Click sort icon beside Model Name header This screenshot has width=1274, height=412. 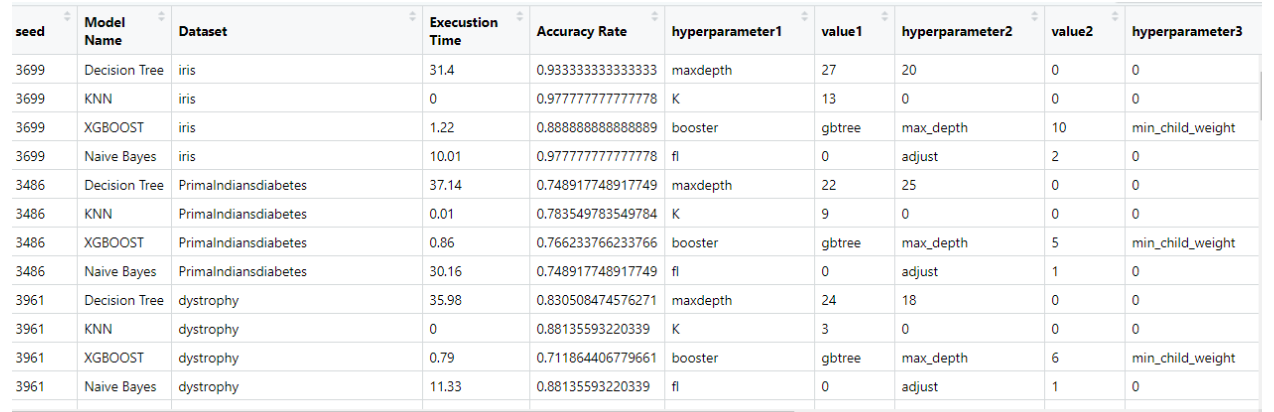click(162, 16)
